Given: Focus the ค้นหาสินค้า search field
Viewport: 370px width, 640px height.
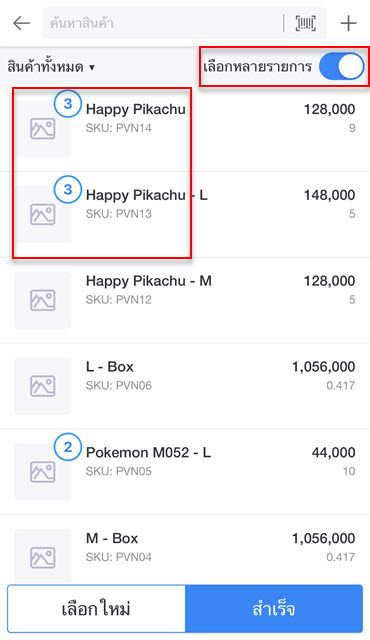Looking at the screenshot, I should pyautogui.click(x=163, y=23).
